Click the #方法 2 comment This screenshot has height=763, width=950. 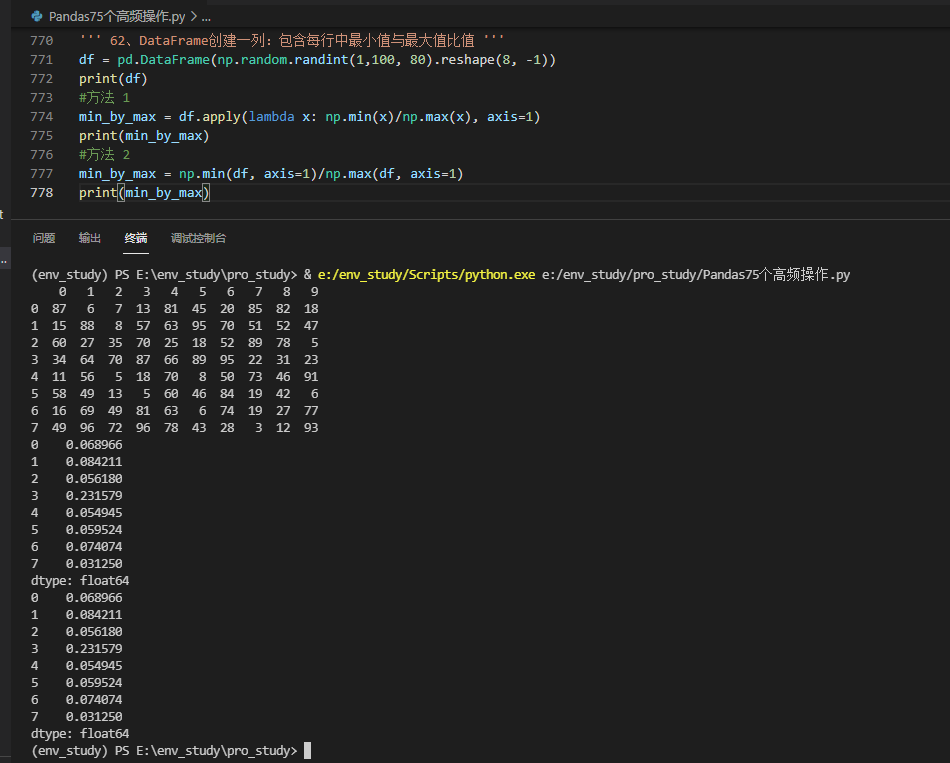pyautogui.click(x=104, y=155)
